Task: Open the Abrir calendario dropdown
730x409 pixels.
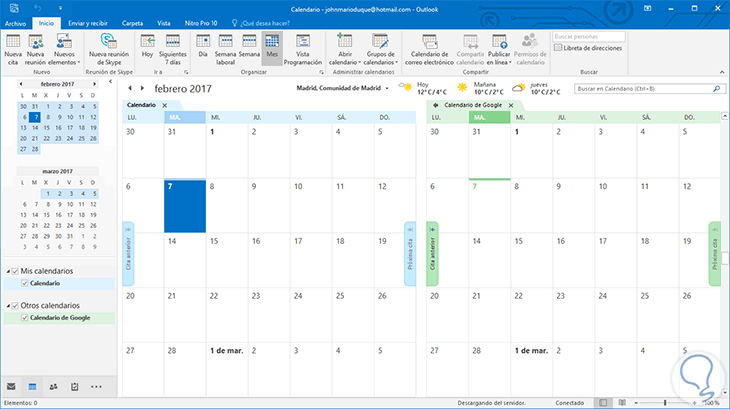Action: (x=345, y=50)
